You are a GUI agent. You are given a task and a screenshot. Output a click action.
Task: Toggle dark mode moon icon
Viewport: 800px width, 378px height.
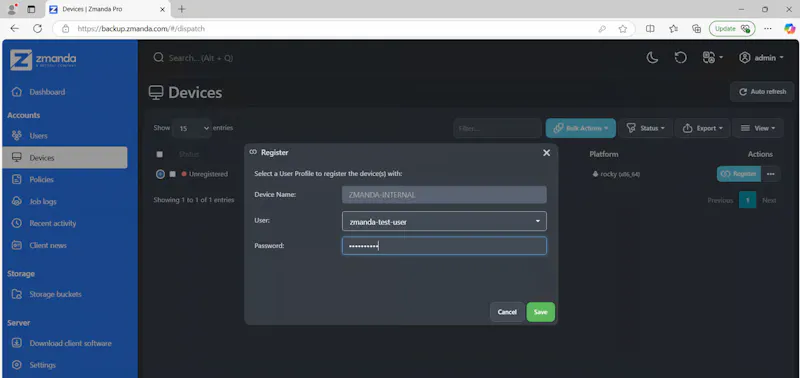tap(652, 58)
